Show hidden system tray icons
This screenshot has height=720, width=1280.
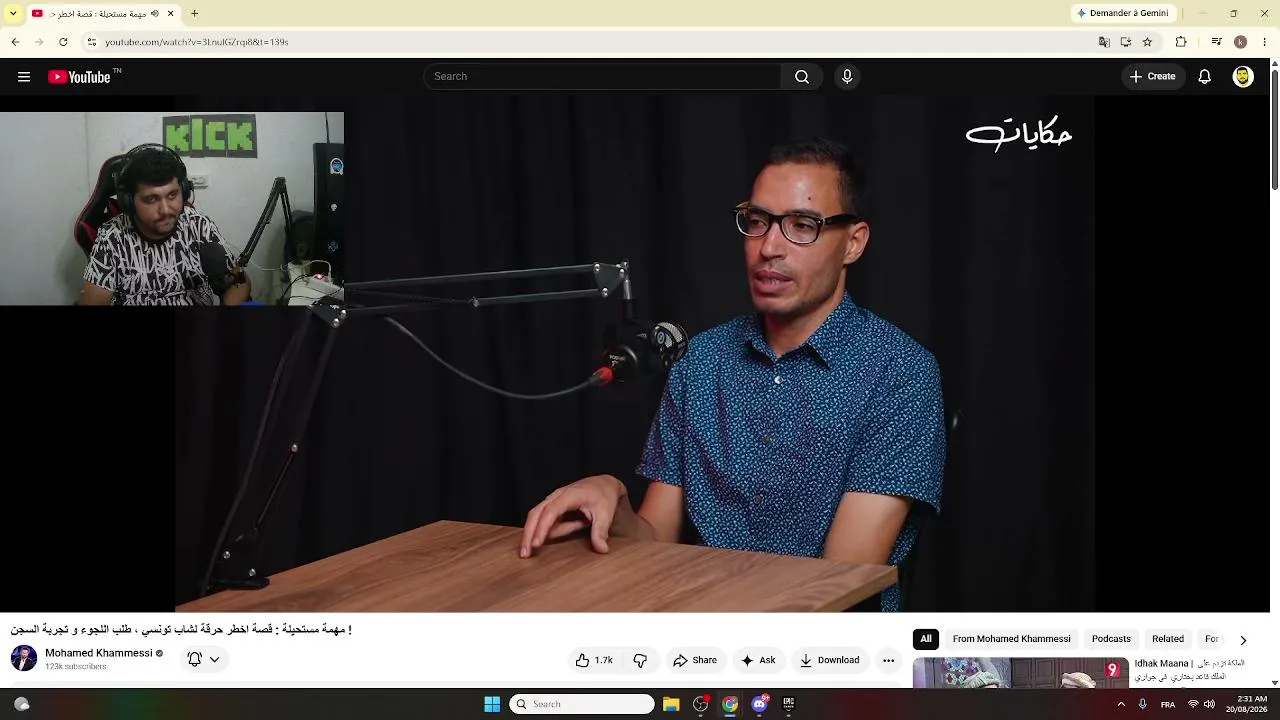click(x=1121, y=704)
